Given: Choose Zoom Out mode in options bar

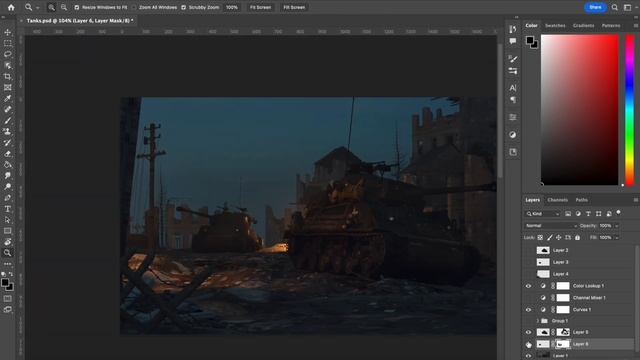Looking at the screenshot, I should point(64,7).
